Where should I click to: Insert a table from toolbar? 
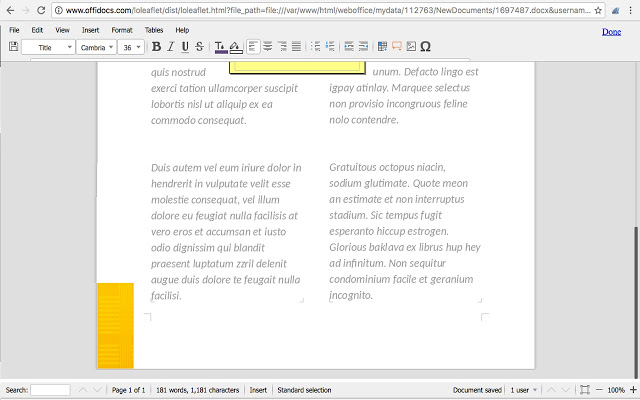click(x=382, y=47)
